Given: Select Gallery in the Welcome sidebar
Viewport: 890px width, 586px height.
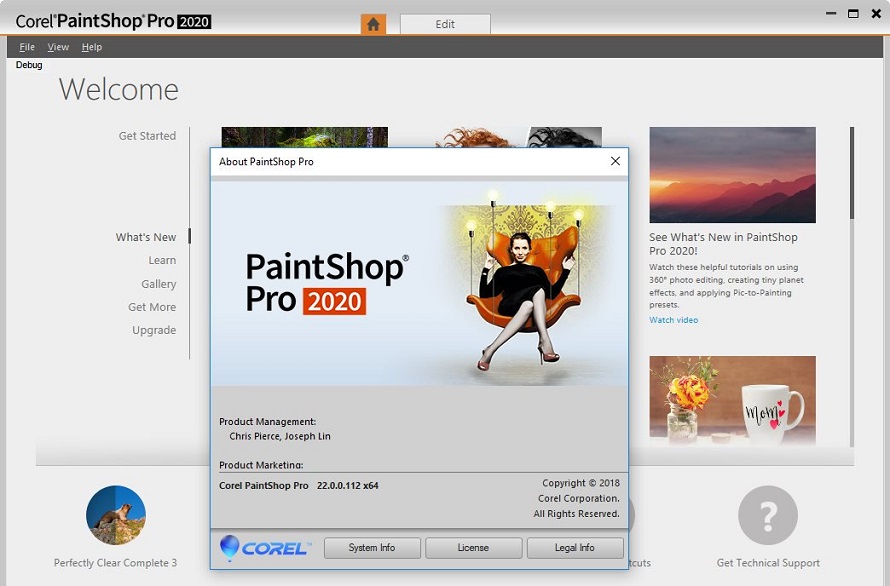Looking at the screenshot, I should click(x=158, y=284).
